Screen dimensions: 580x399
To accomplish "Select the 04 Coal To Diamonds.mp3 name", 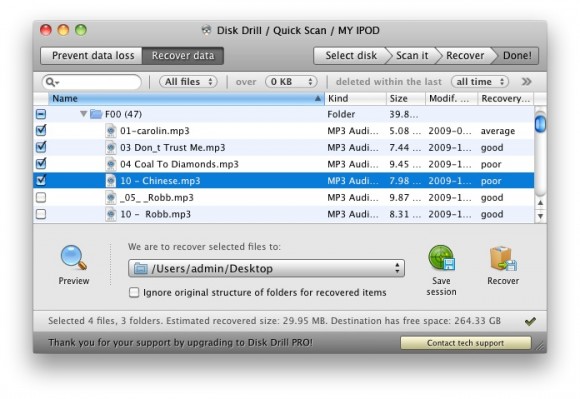I will 179,164.
